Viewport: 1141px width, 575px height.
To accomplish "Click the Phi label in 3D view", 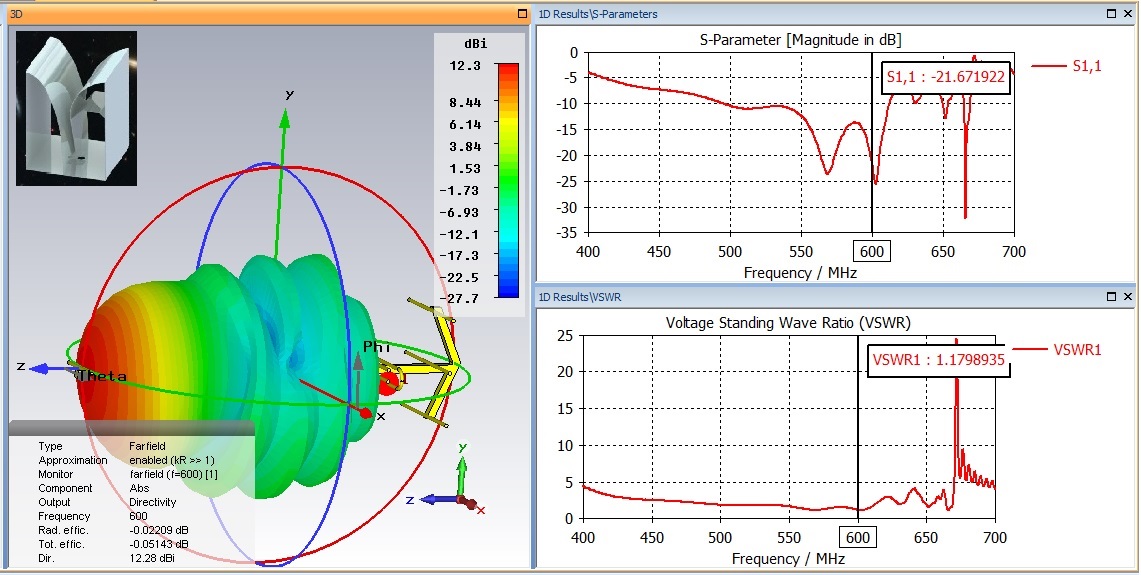I will click(x=378, y=348).
